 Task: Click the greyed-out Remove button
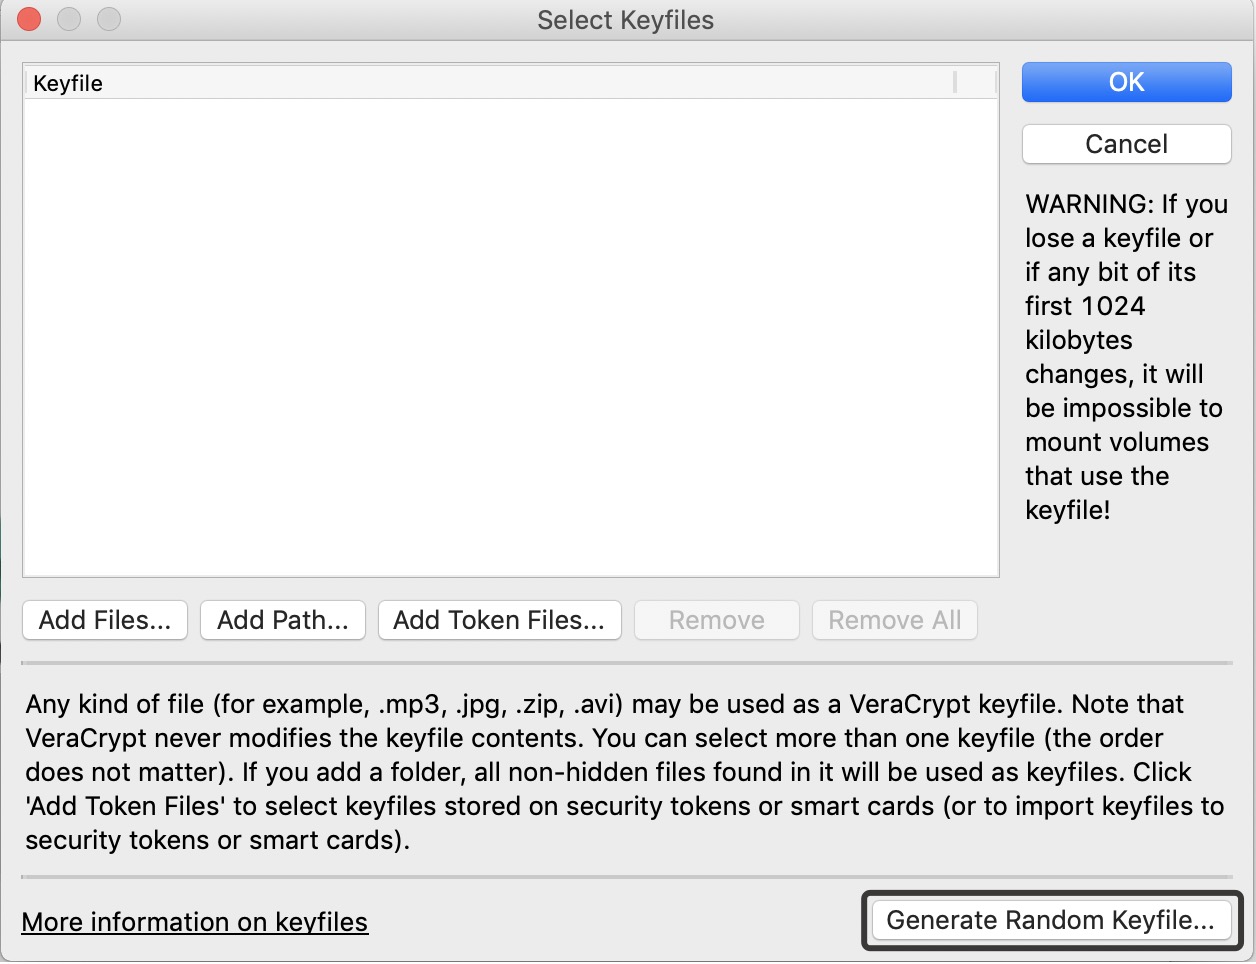[716, 620]
